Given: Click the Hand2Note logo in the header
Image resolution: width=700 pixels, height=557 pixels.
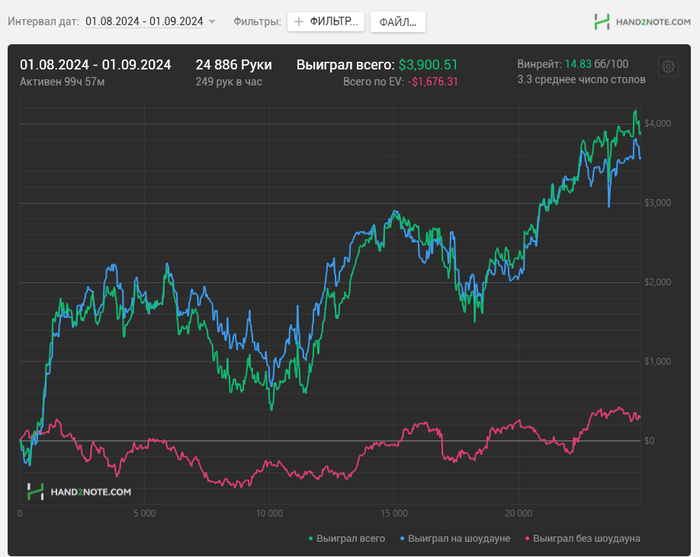Looking at the screenshot, I should click(x=642, y=22).
